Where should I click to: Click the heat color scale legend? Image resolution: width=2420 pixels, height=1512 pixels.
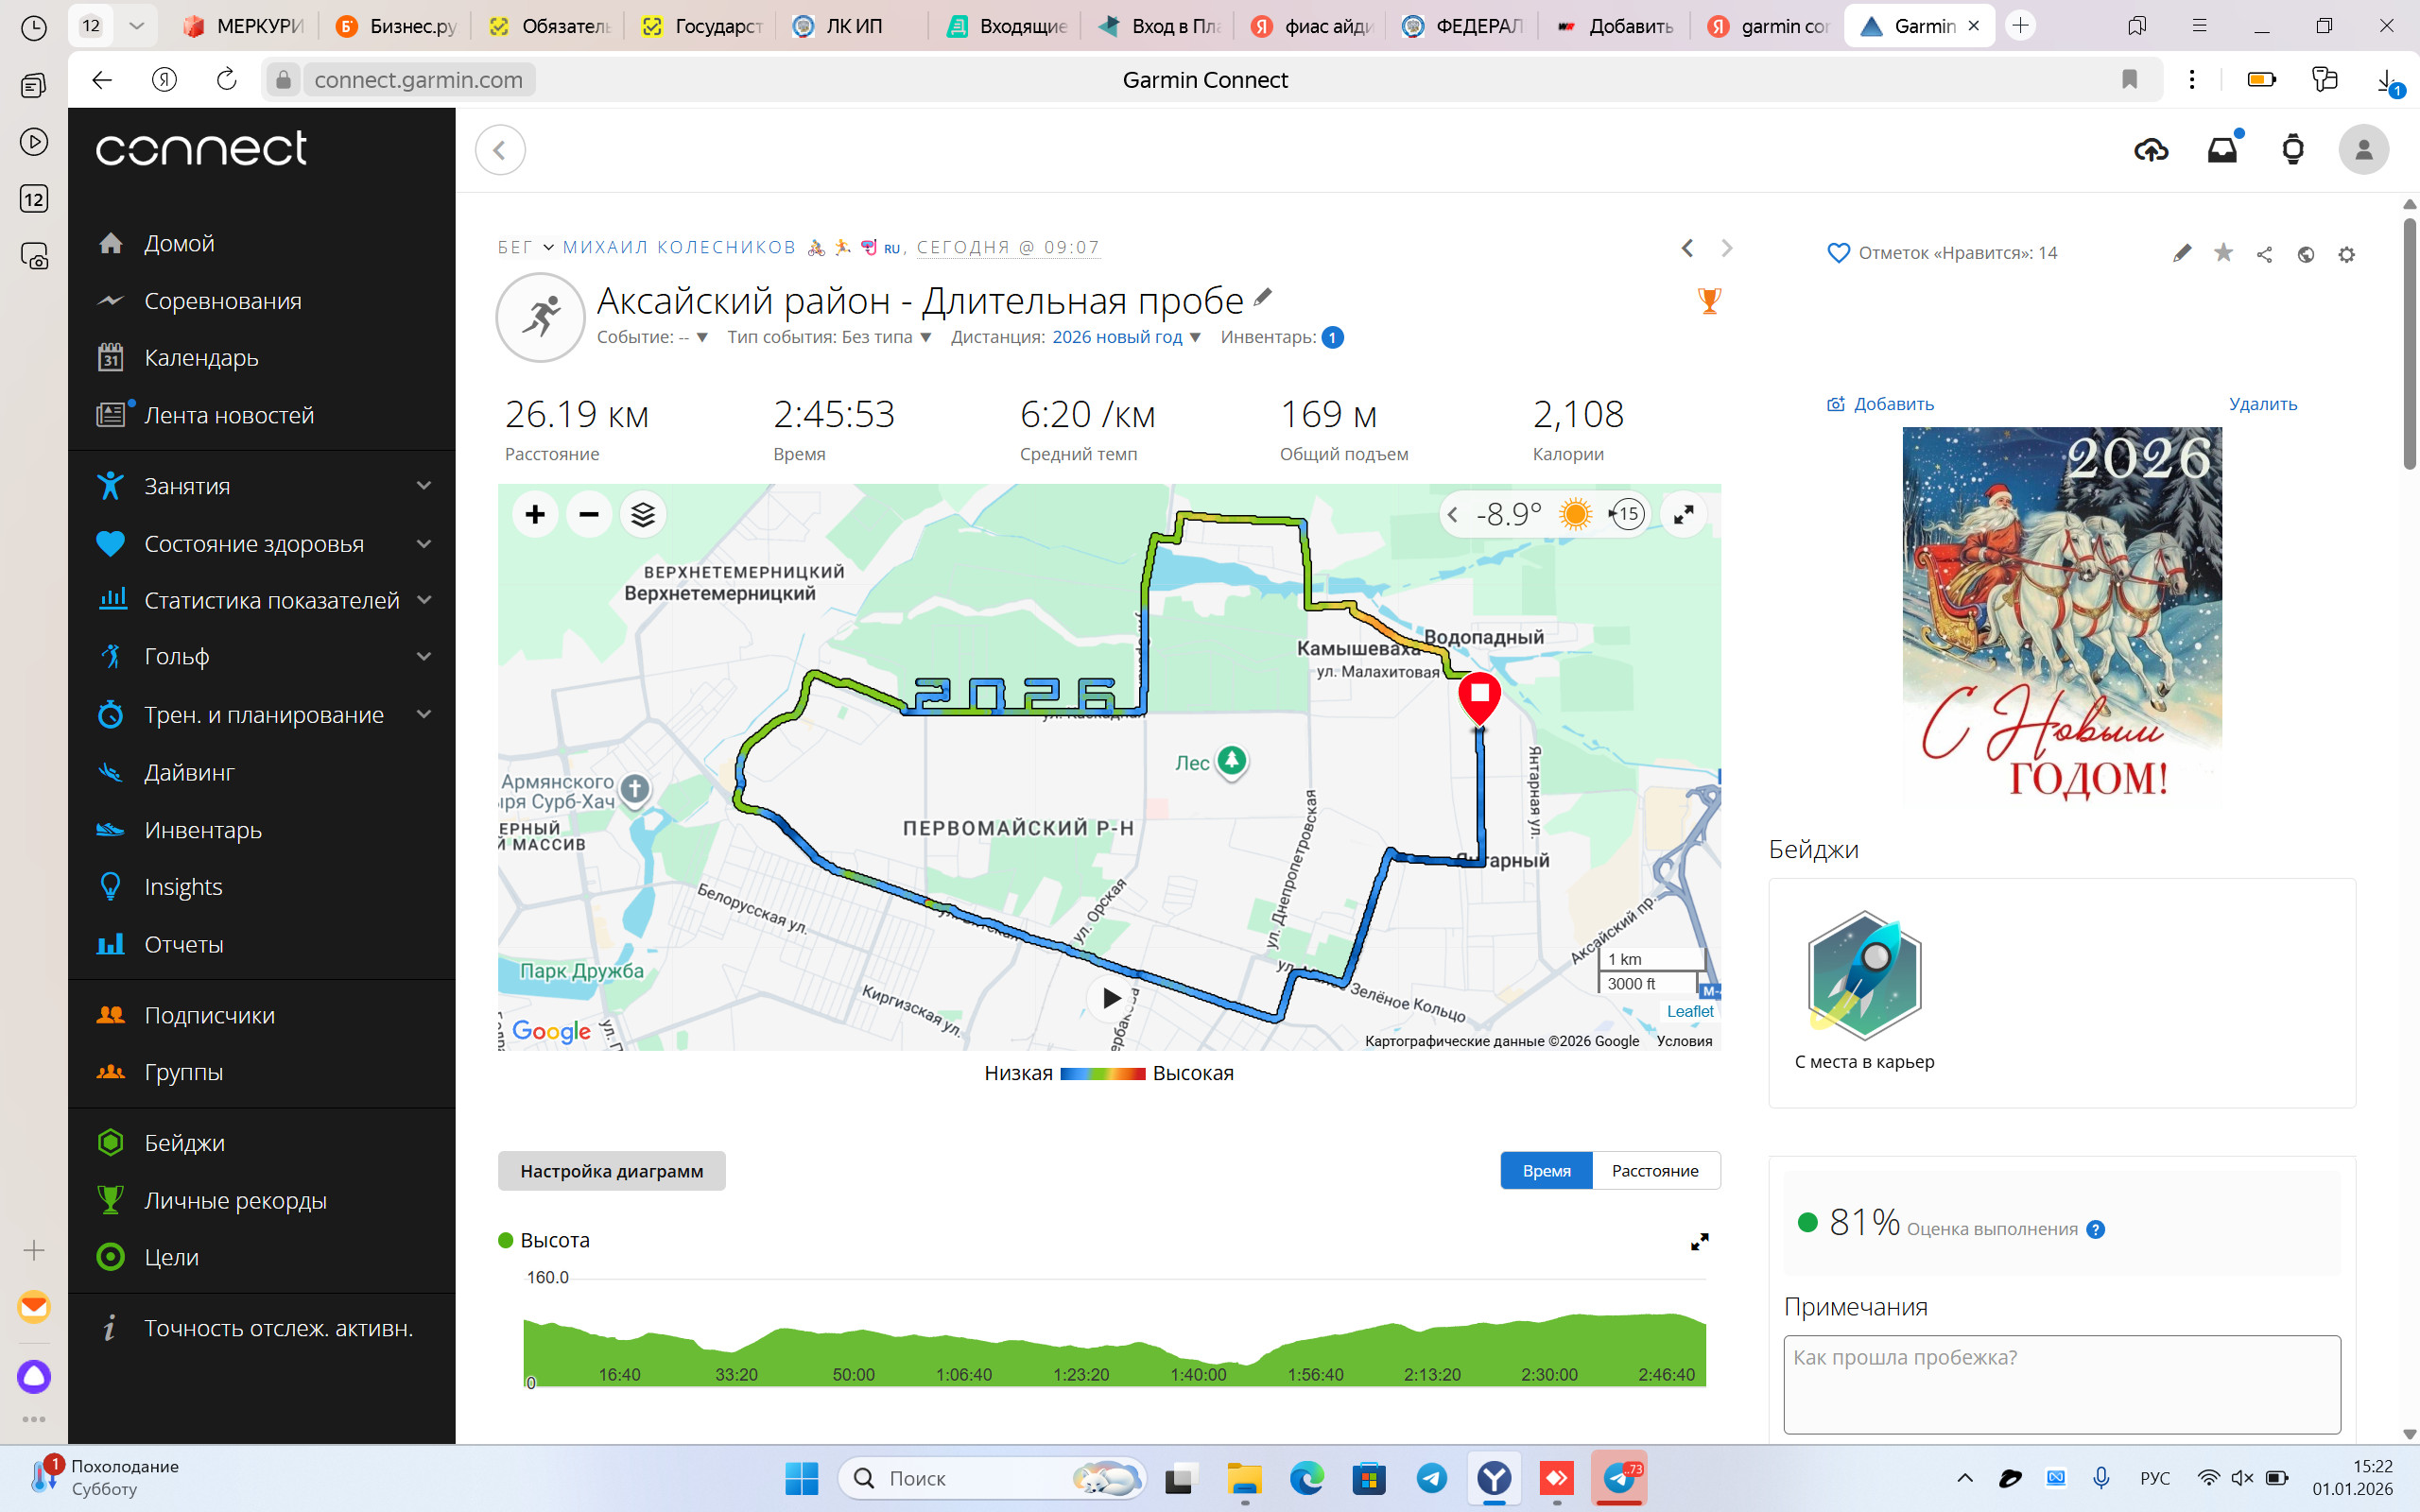point(1102,1074)
